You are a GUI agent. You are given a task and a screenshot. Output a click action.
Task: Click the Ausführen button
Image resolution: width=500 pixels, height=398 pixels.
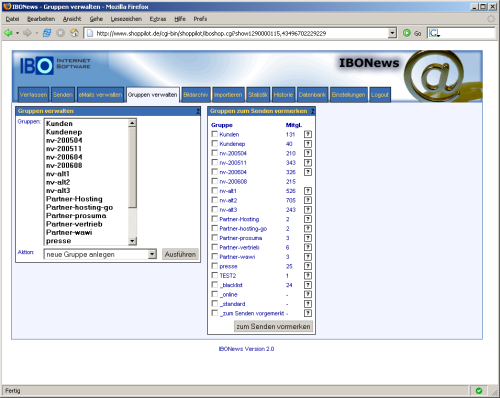pyautogui.click(x=180, y=254)
